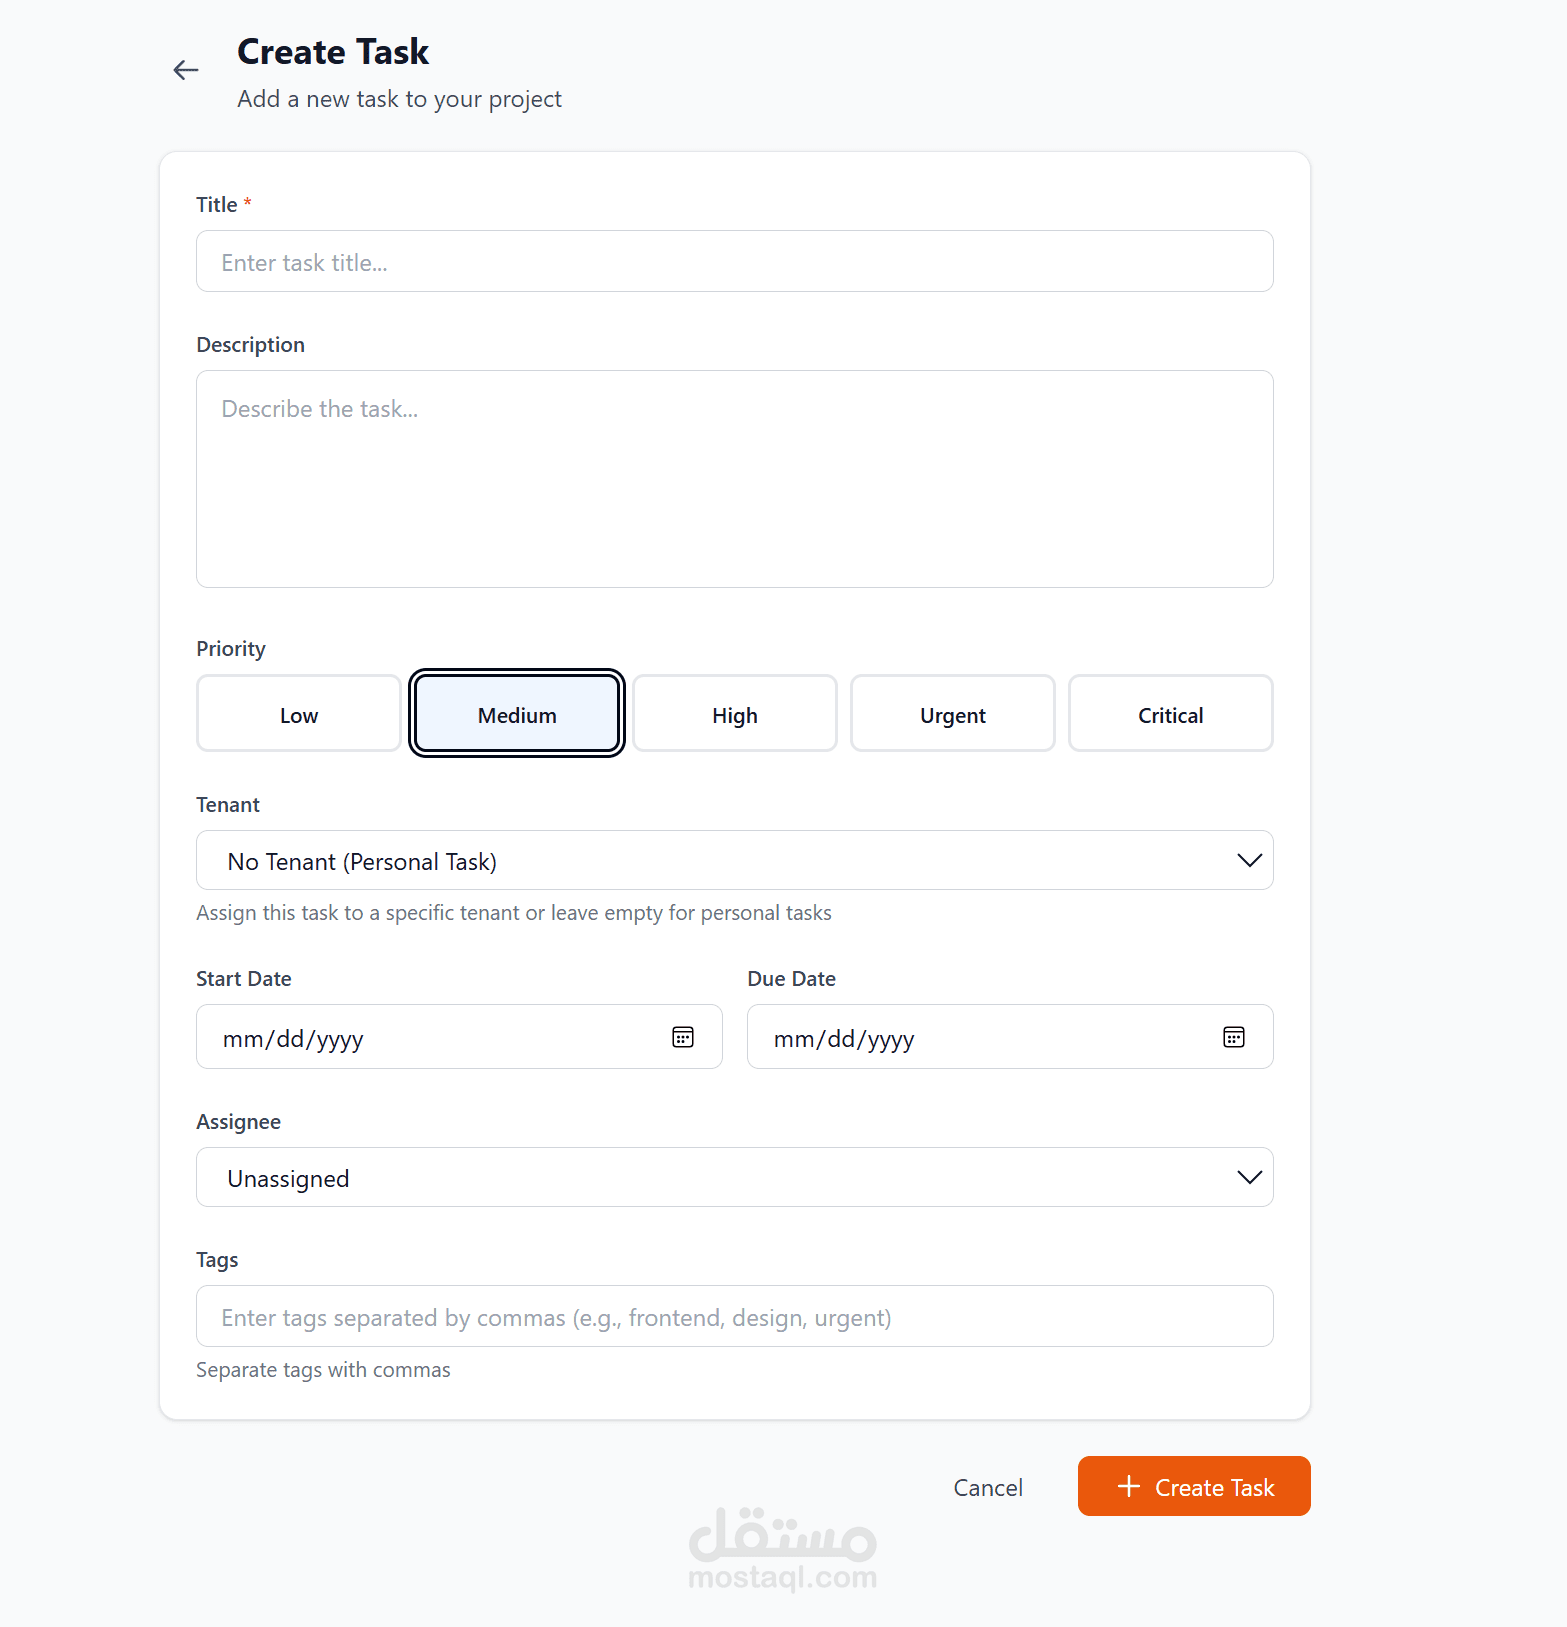Image resolution: width=1567 pixels, height=1627 pixels.
Task: Focus the task Title input field
Action: 734,262
